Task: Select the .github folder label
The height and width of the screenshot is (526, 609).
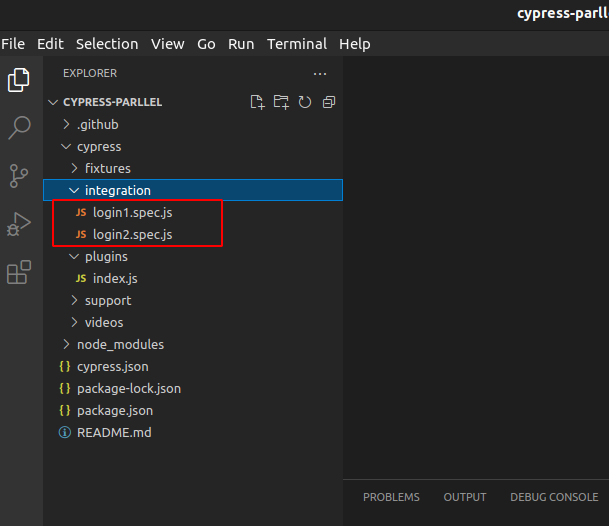Action: coord(97,125)
